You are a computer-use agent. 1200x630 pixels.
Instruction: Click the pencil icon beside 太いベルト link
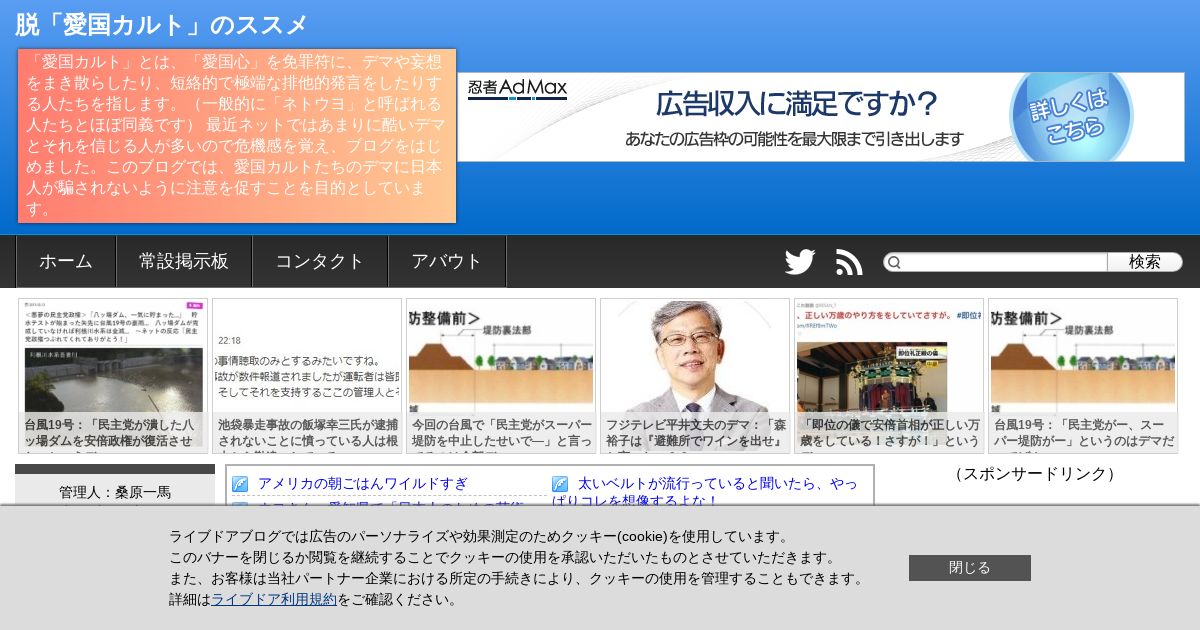coord(560,484)
